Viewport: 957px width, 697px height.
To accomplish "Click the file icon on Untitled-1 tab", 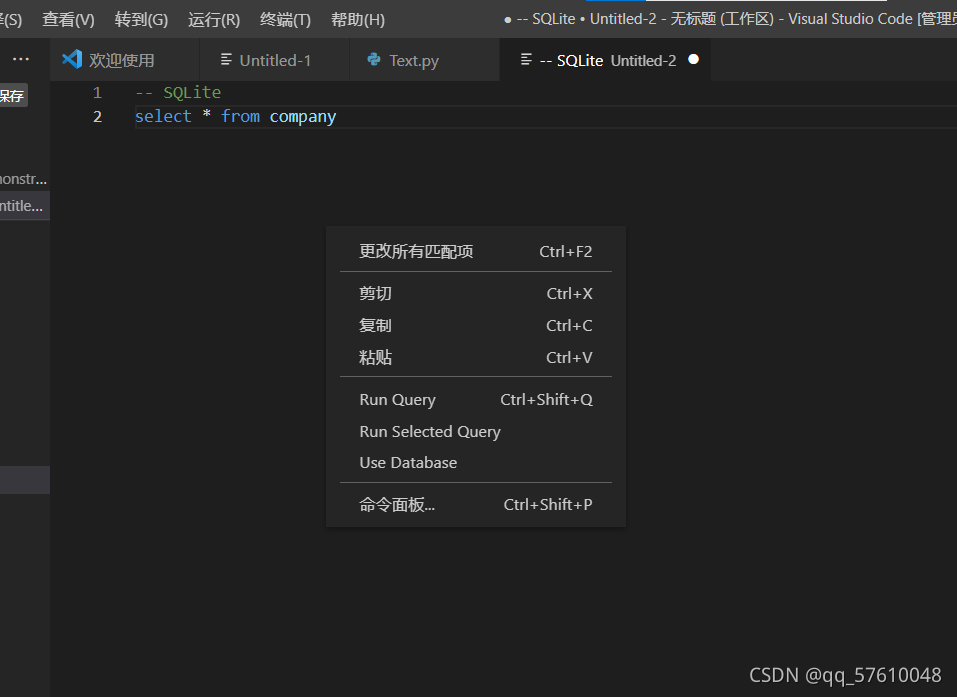I will click(226, 59).
